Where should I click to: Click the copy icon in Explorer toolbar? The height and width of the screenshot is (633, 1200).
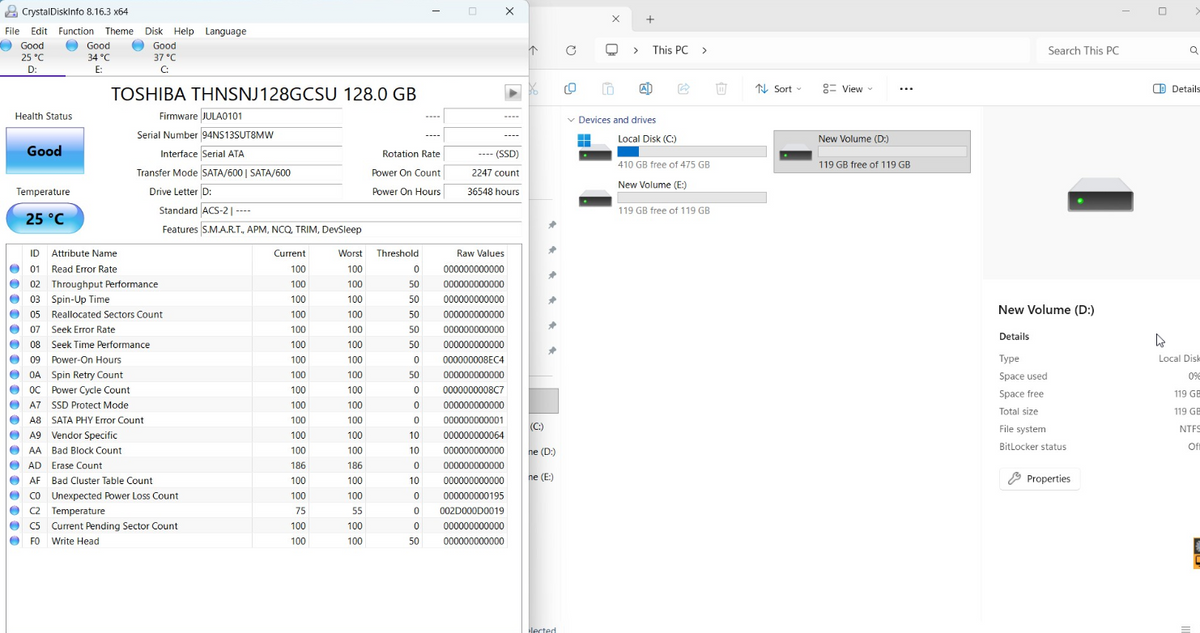pos(569,89)
